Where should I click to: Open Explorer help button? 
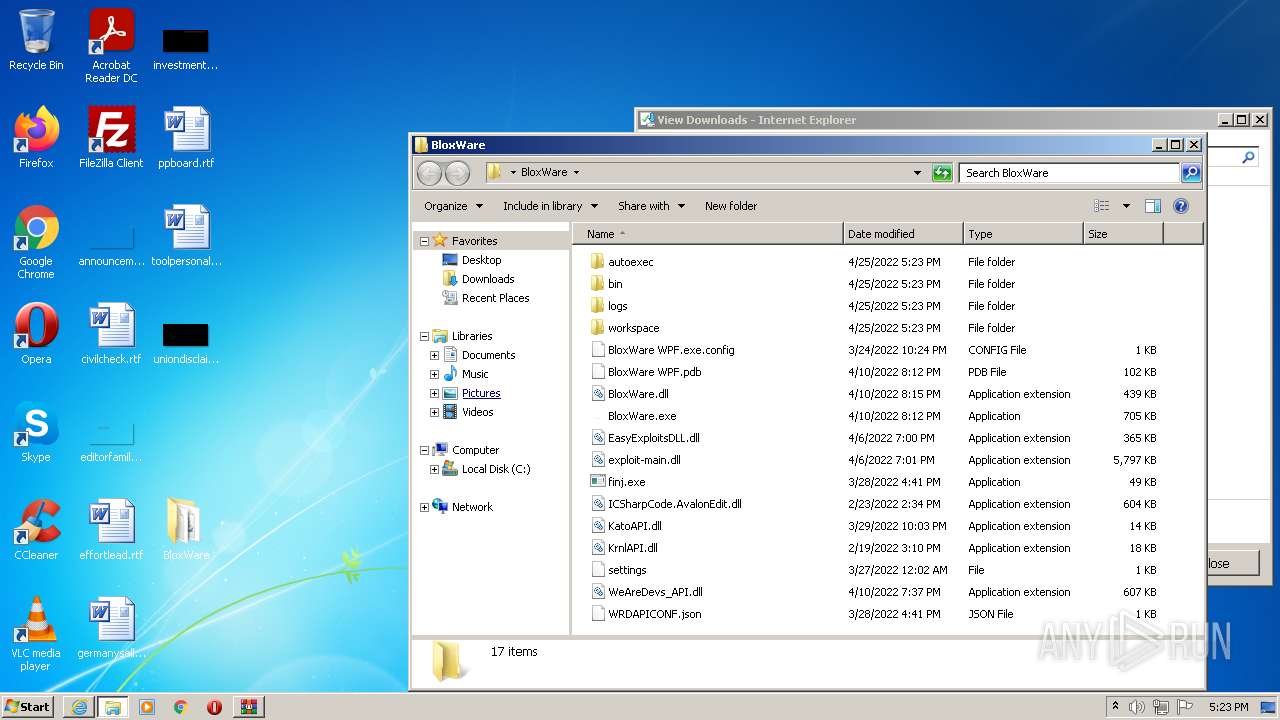1180,206
